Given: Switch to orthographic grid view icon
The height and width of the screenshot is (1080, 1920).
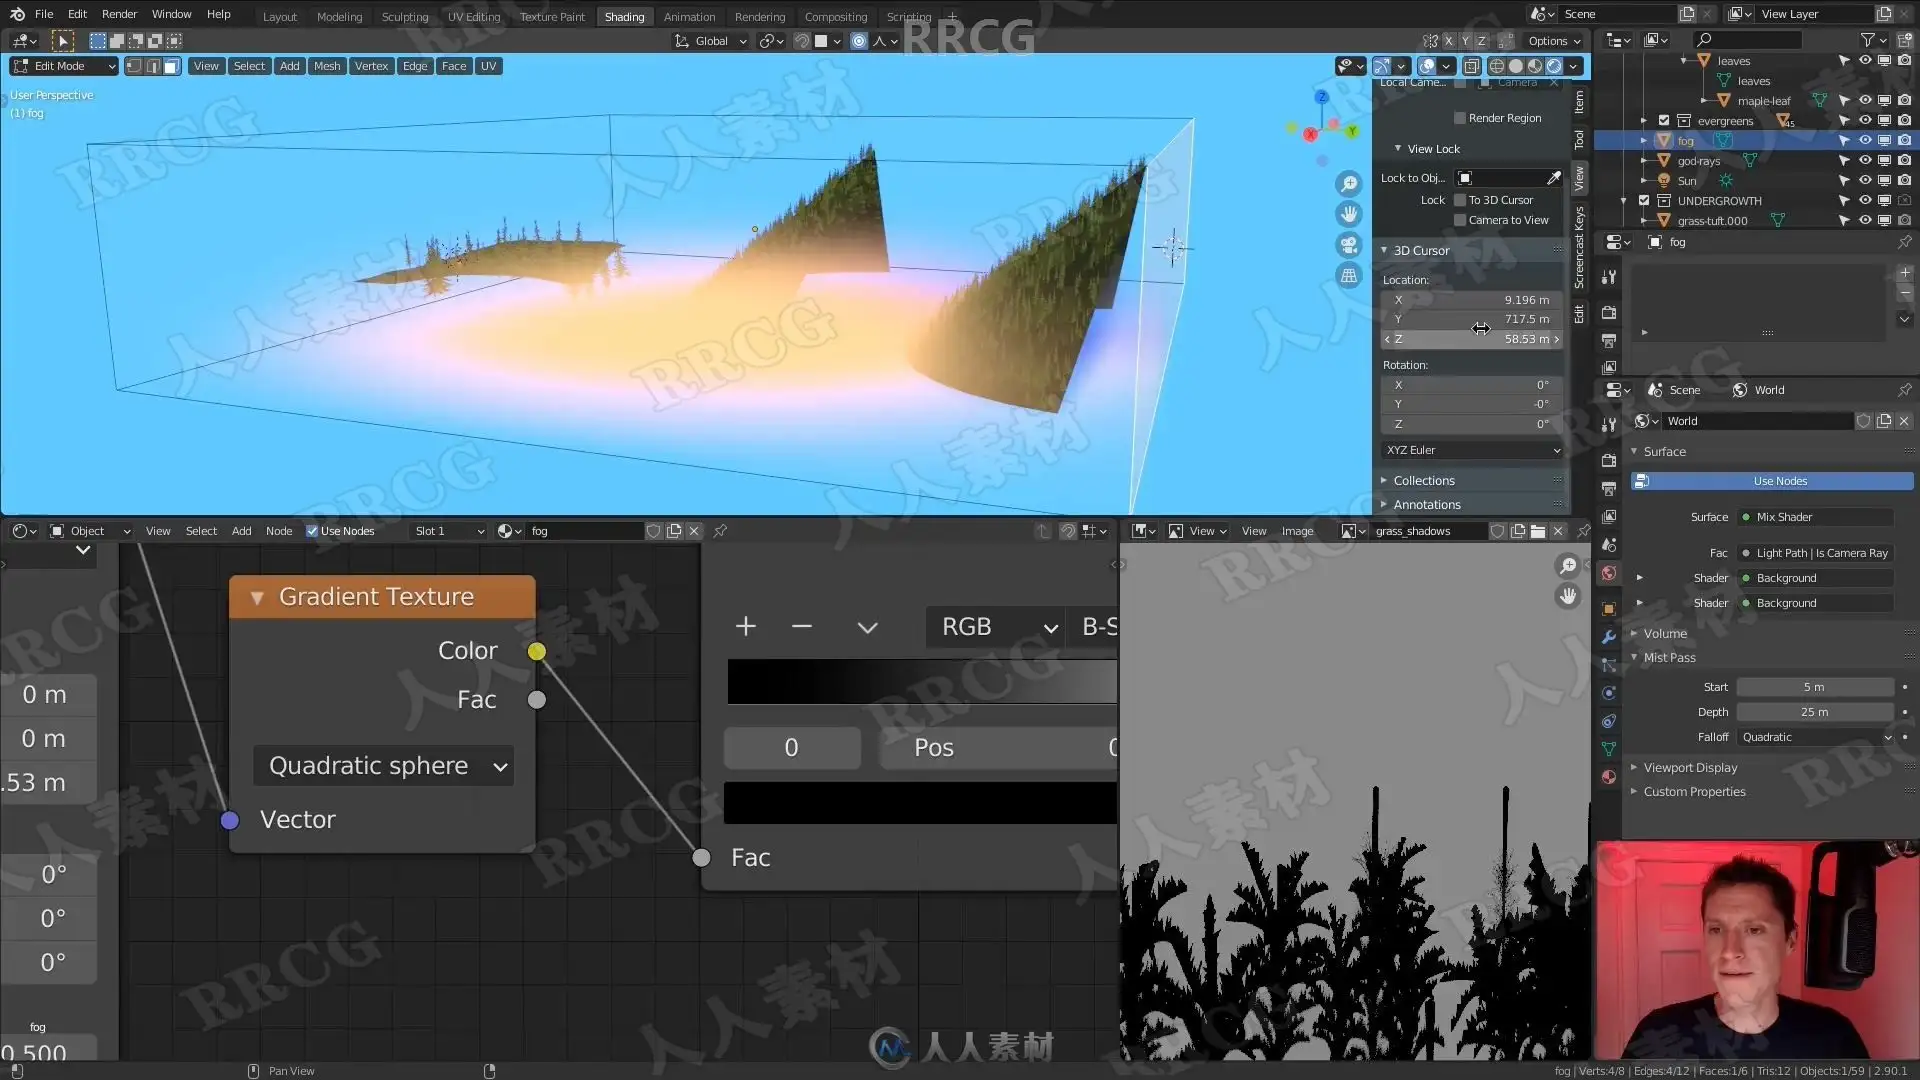Looking at the screenshot, I should coord(1349,276).
